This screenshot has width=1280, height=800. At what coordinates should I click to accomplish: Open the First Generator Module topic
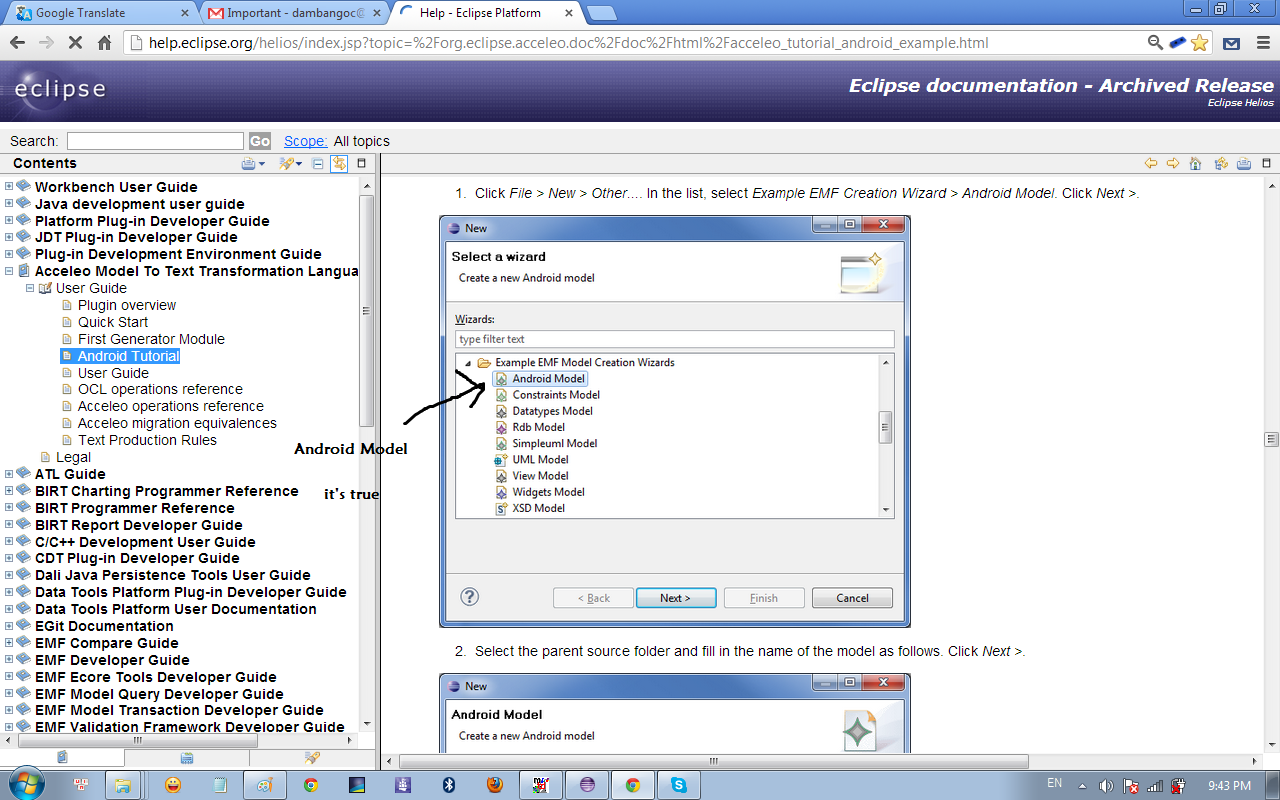click(151, 339)
